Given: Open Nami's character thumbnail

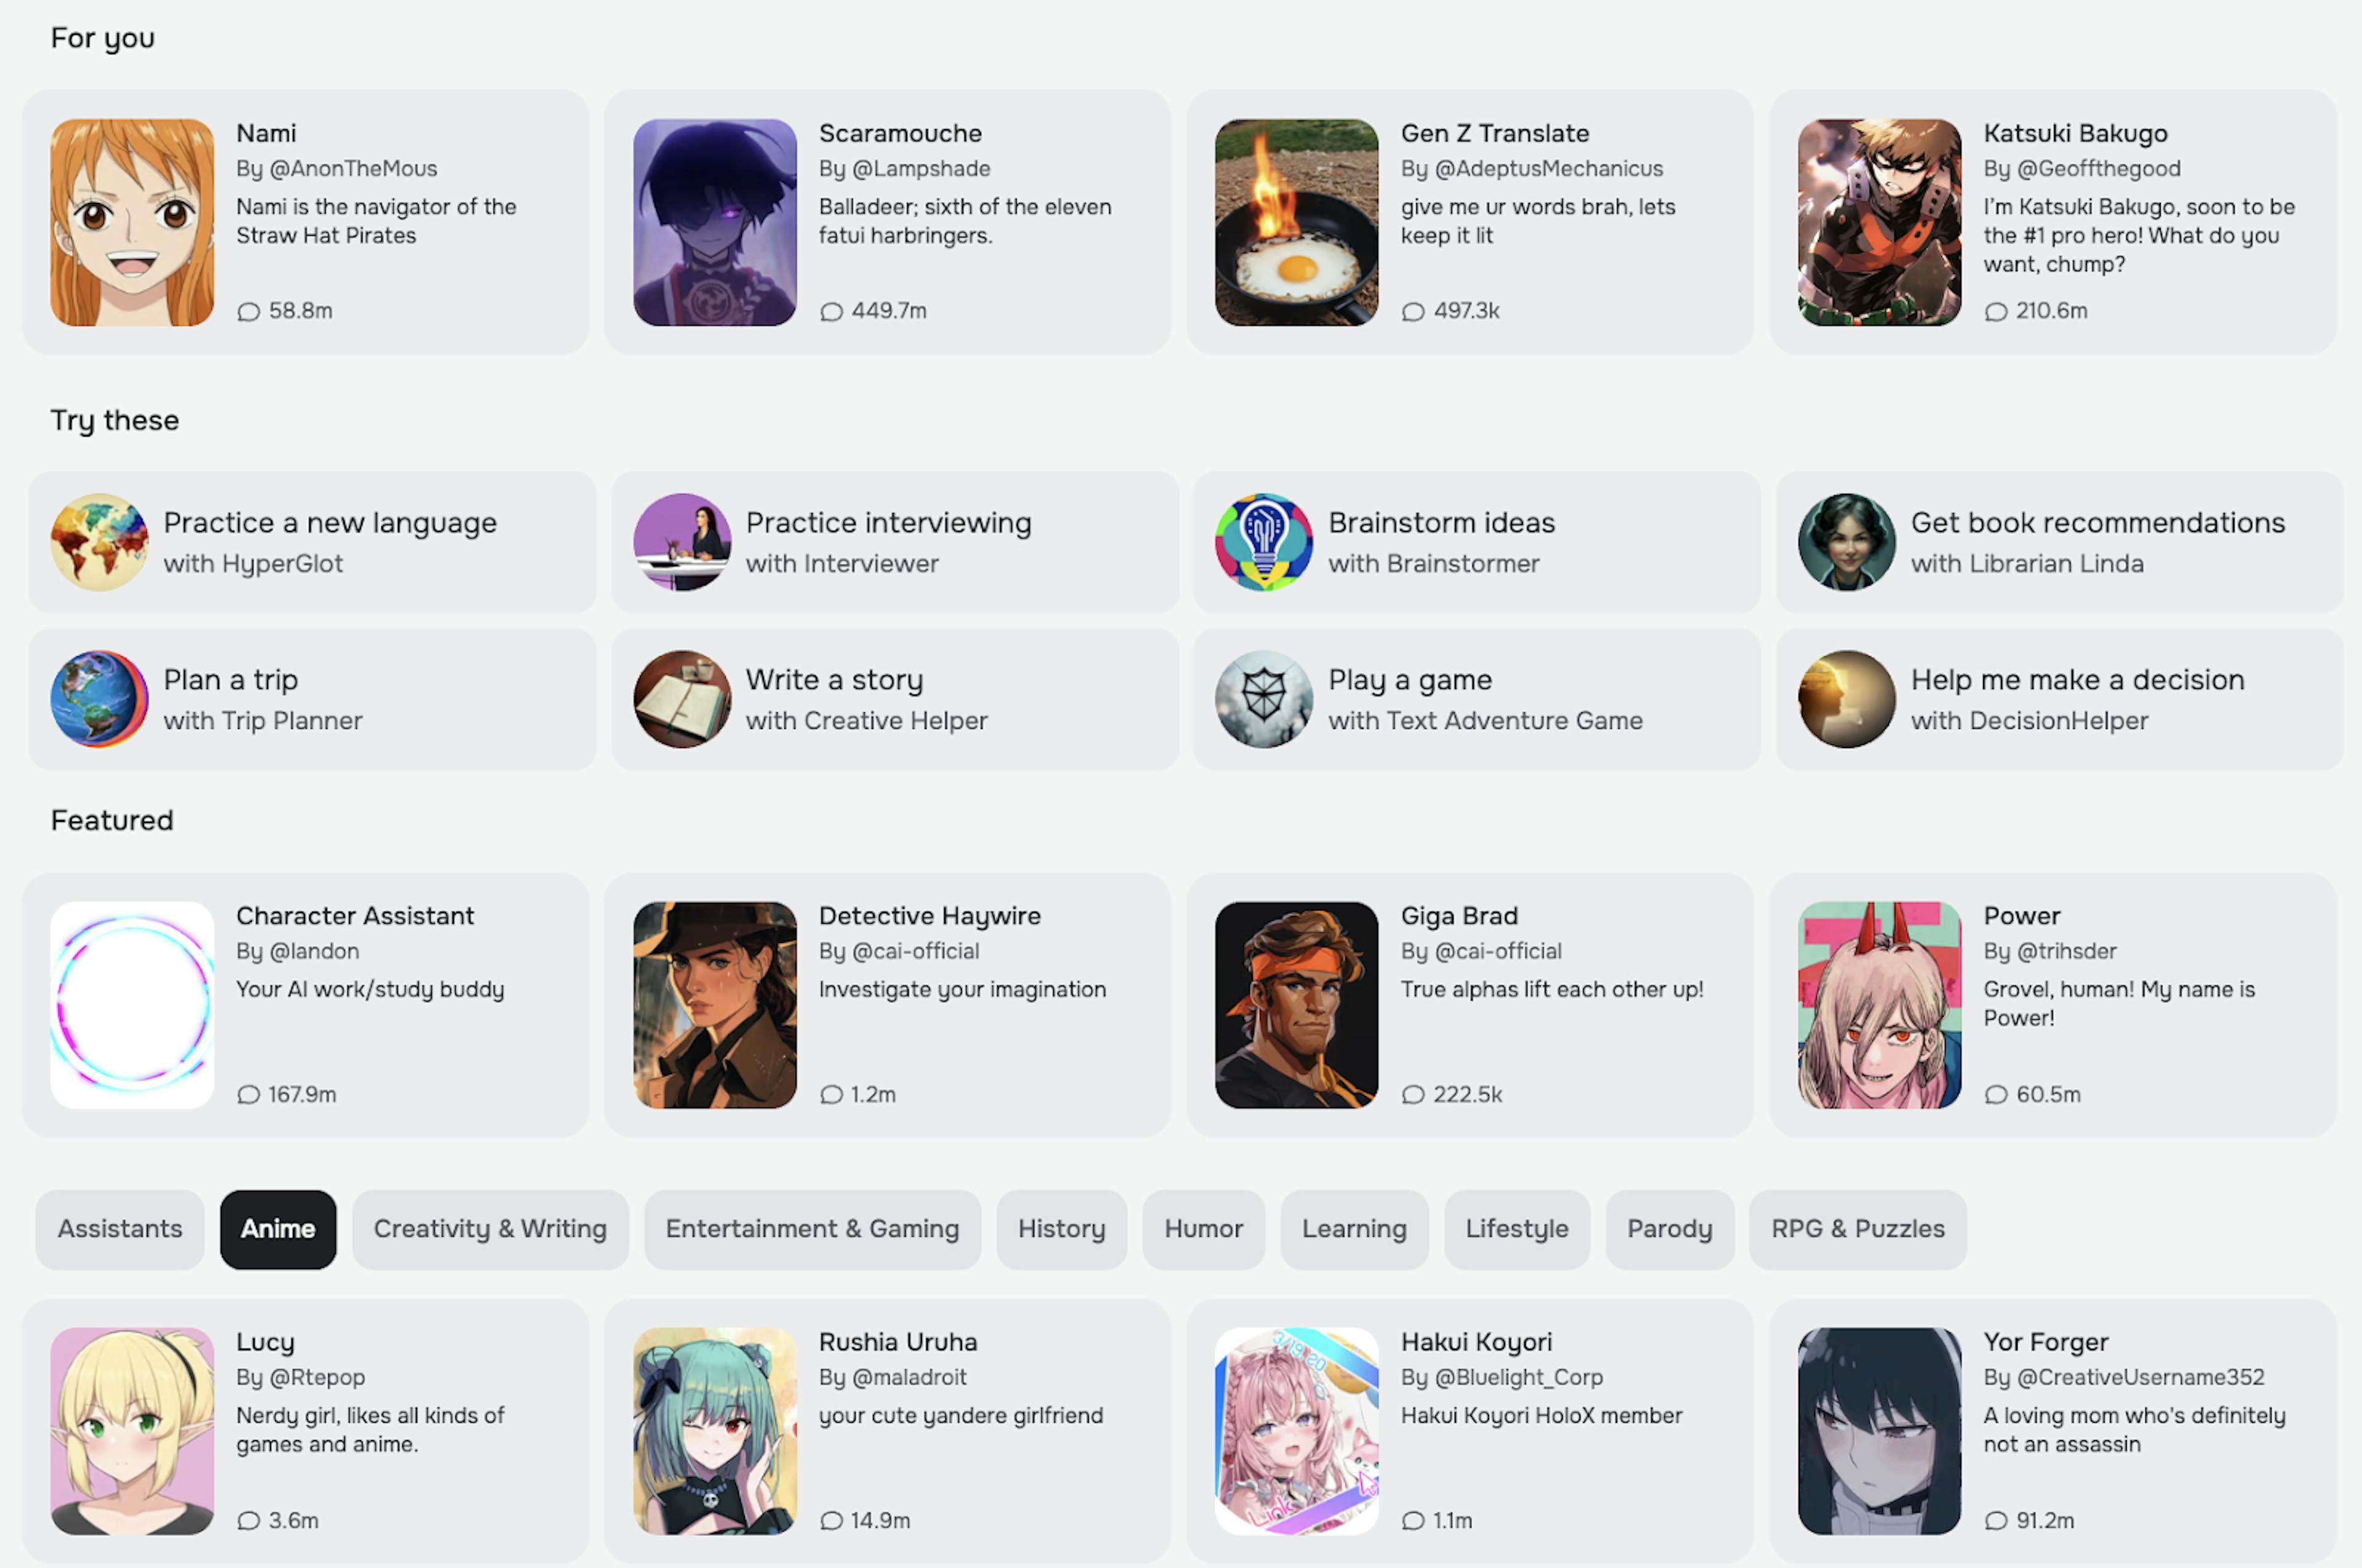Looking at the screenshot, I should 132,222.
